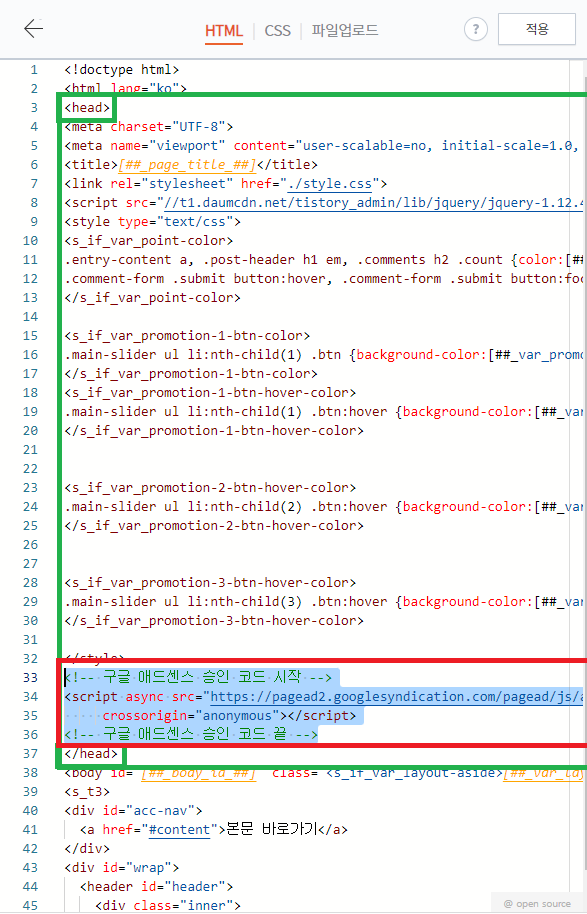Switch to the HTML tab
Screen dimensions: 587x914
pos(224,30)
